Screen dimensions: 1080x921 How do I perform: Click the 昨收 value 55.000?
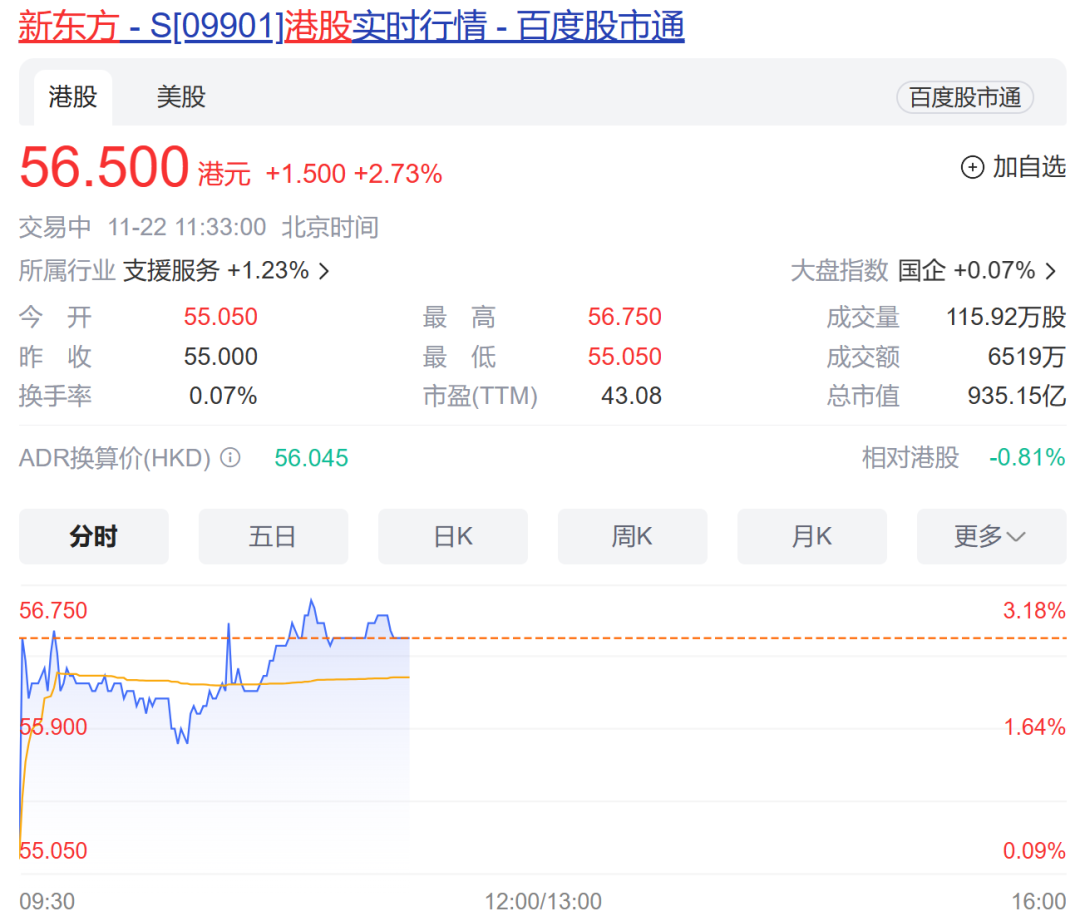[x=220, y=357]
